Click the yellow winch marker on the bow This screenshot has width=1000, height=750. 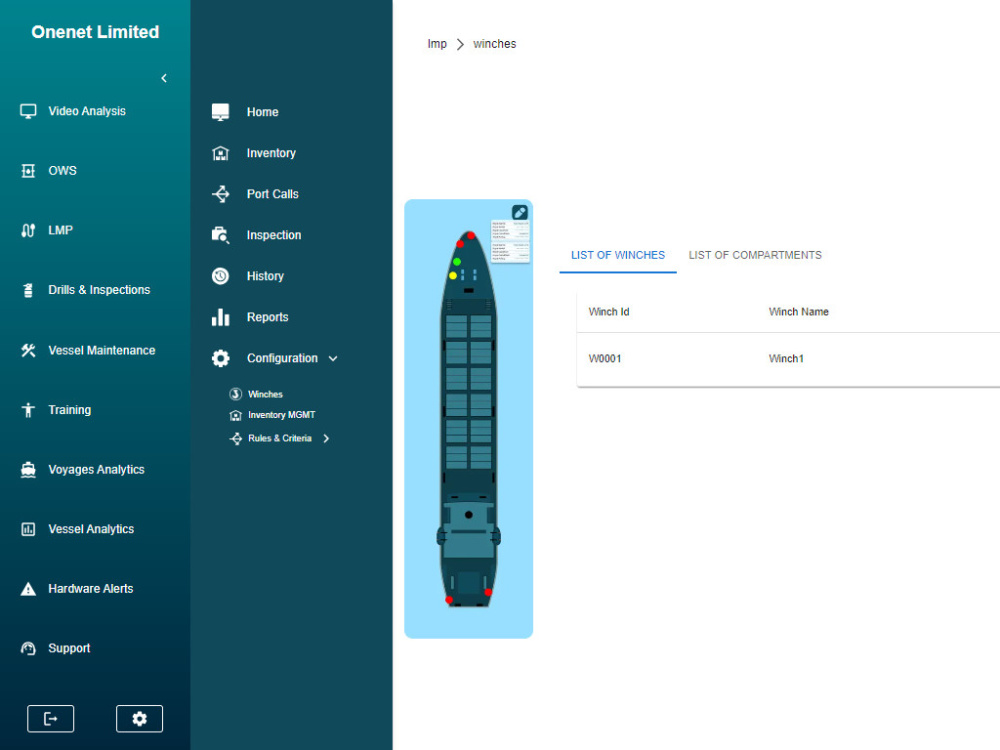click(x=453, y=276)
